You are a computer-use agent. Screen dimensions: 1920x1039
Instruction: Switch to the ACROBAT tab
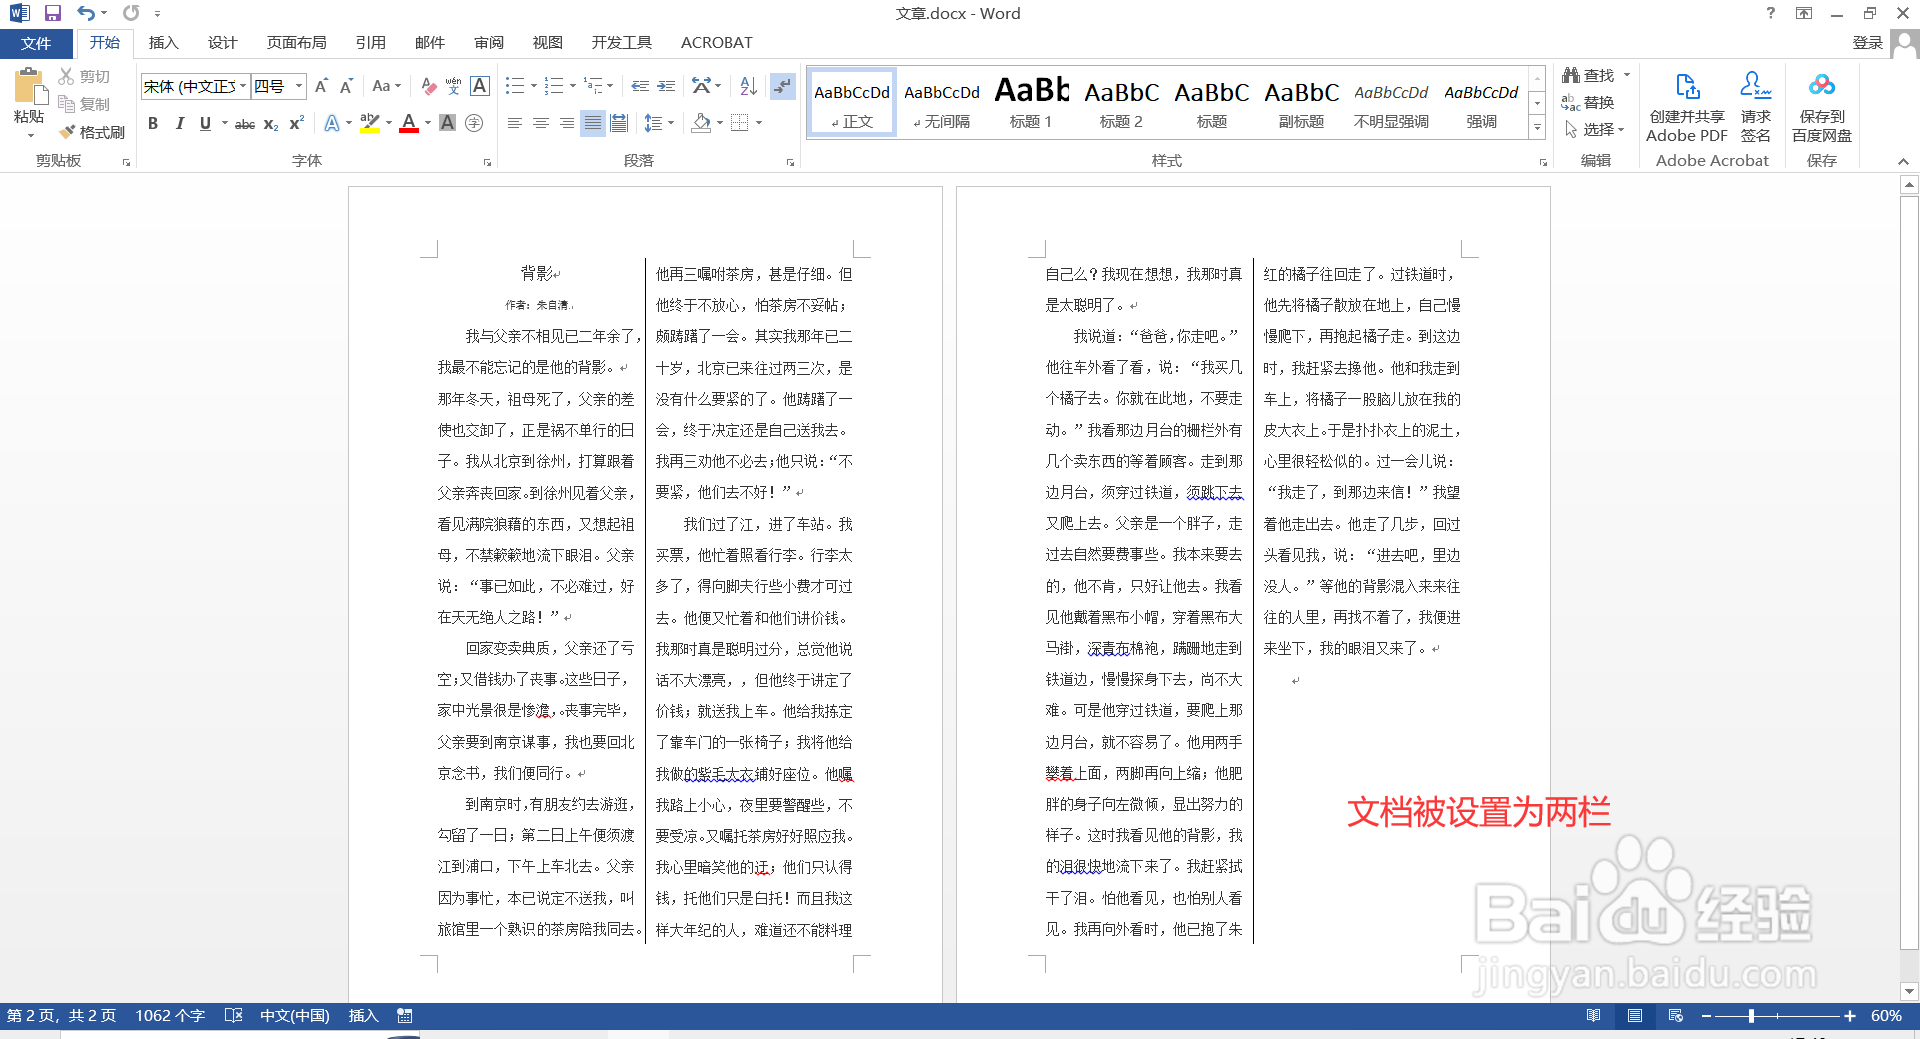tap(716, 43)
